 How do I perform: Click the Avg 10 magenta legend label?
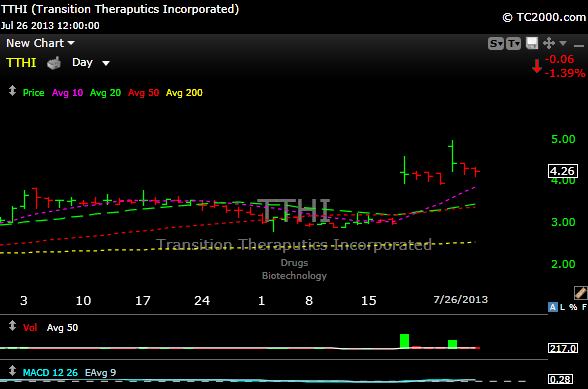pos(68,93)
